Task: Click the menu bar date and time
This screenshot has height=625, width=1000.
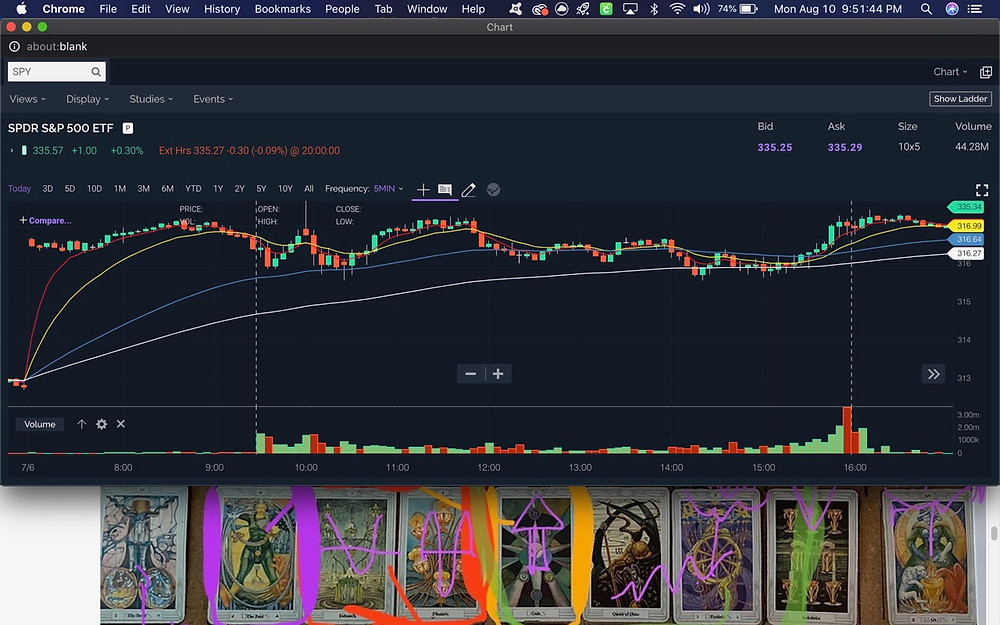Action: click(x=837, y=9)
